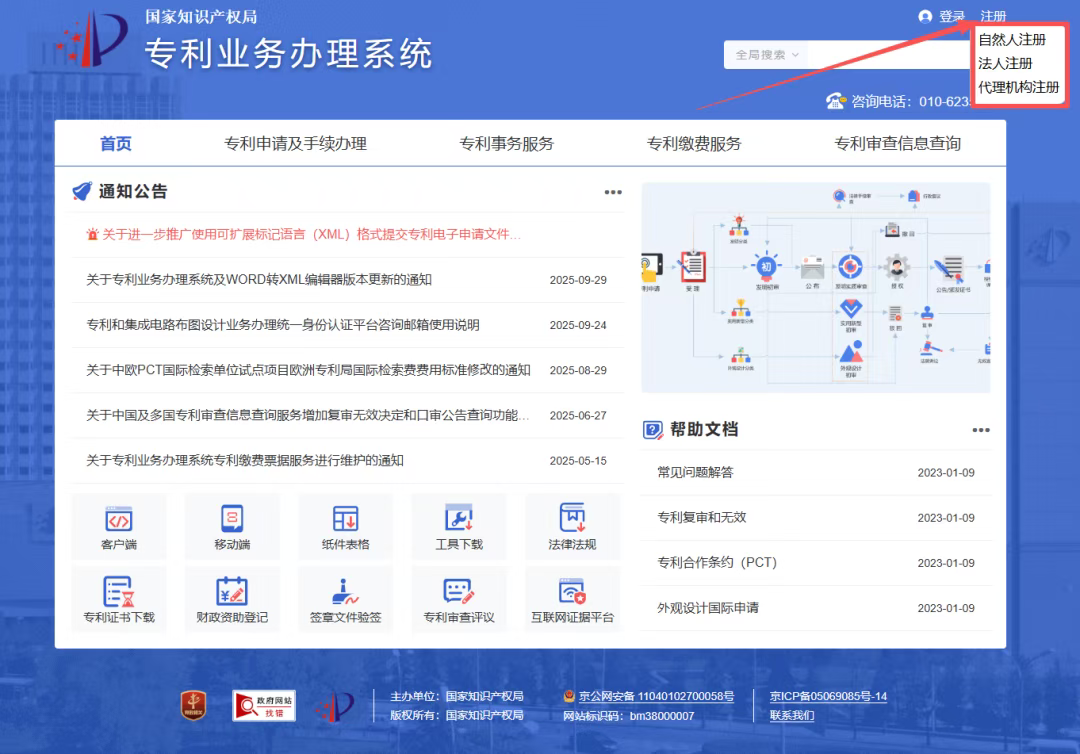This screenshot has height=754, width=1080.
Task: Open 专利审查评议 review icon
Action: tap(459, 599)
